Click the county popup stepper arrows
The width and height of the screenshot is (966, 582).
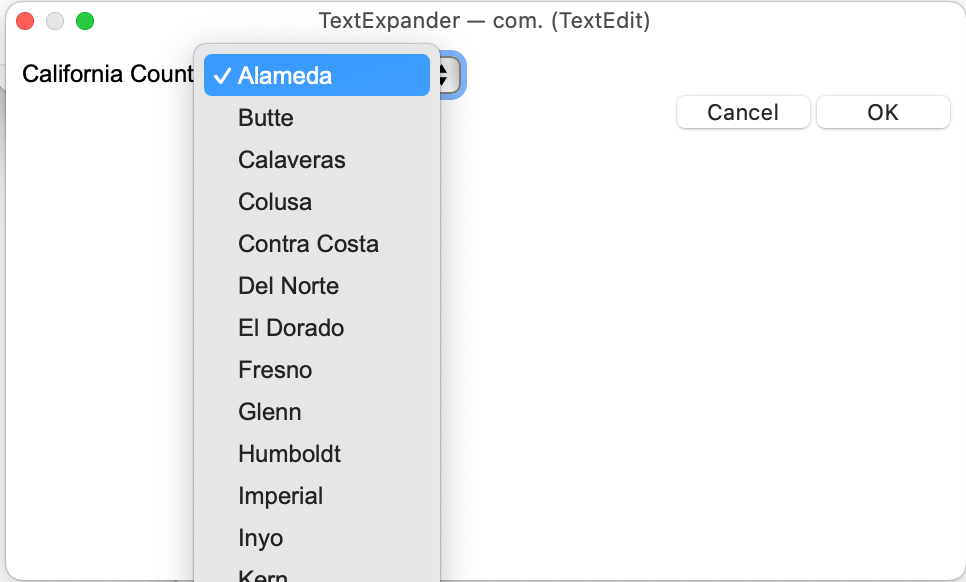tap(449, 75)
